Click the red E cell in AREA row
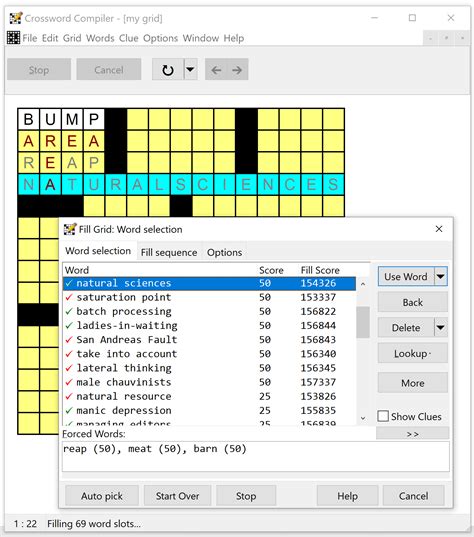This screenshot has width=474, height=537. coord(72,141)
